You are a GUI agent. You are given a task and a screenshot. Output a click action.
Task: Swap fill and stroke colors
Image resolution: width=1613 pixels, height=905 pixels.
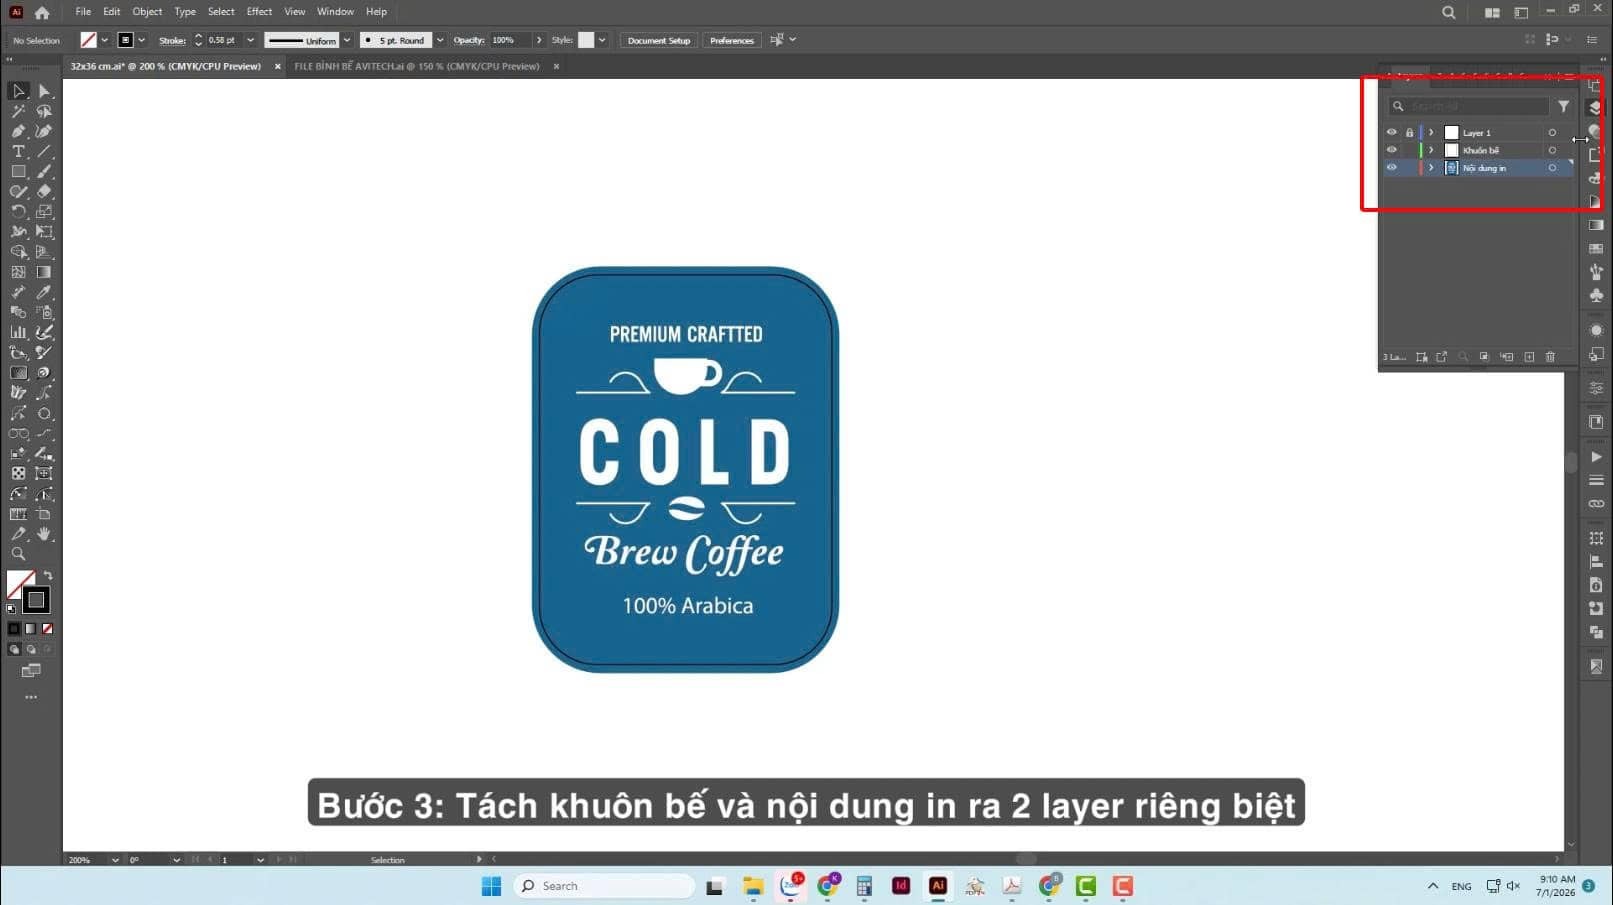(x=48, y=576)
